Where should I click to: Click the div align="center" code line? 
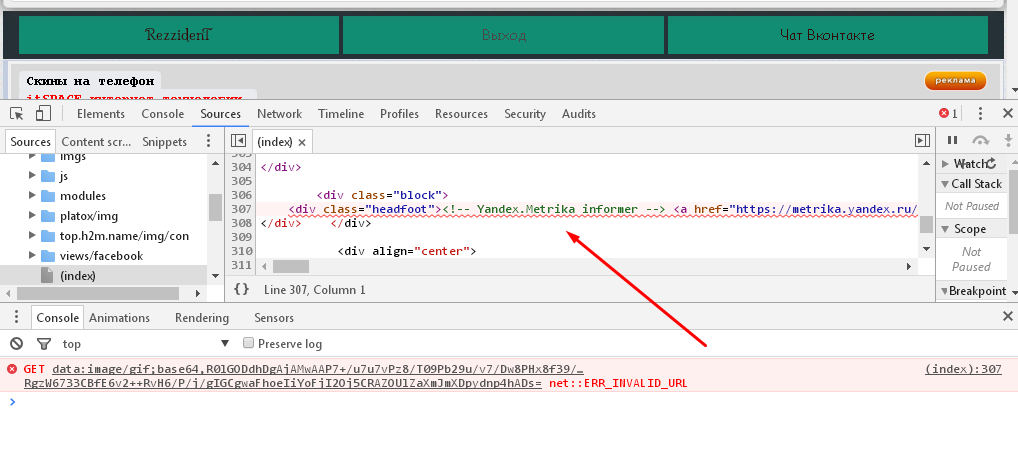(x=407, y=251)
